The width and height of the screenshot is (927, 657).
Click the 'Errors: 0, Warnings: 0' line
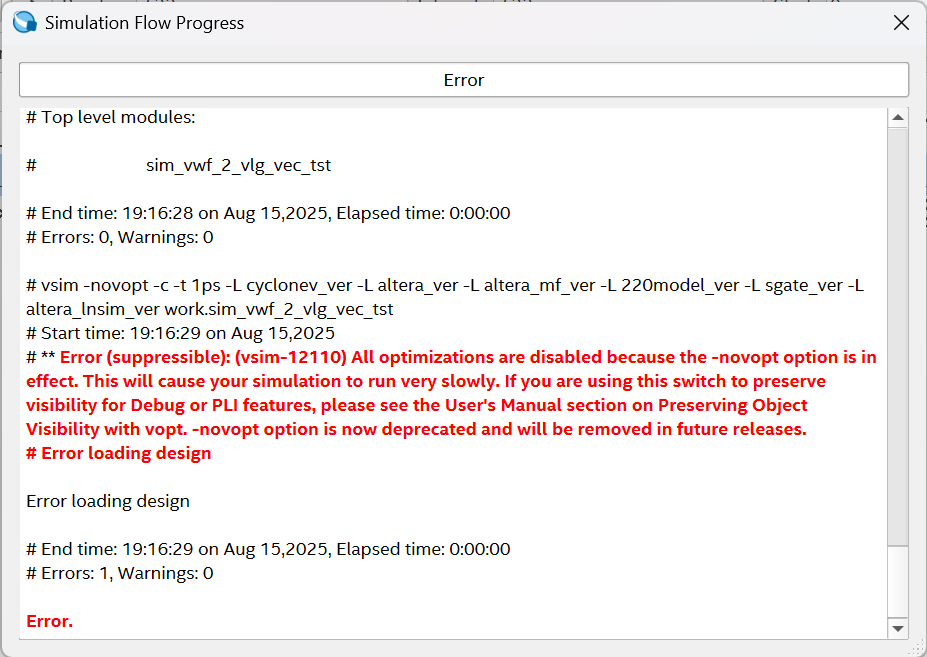point(120,237)
